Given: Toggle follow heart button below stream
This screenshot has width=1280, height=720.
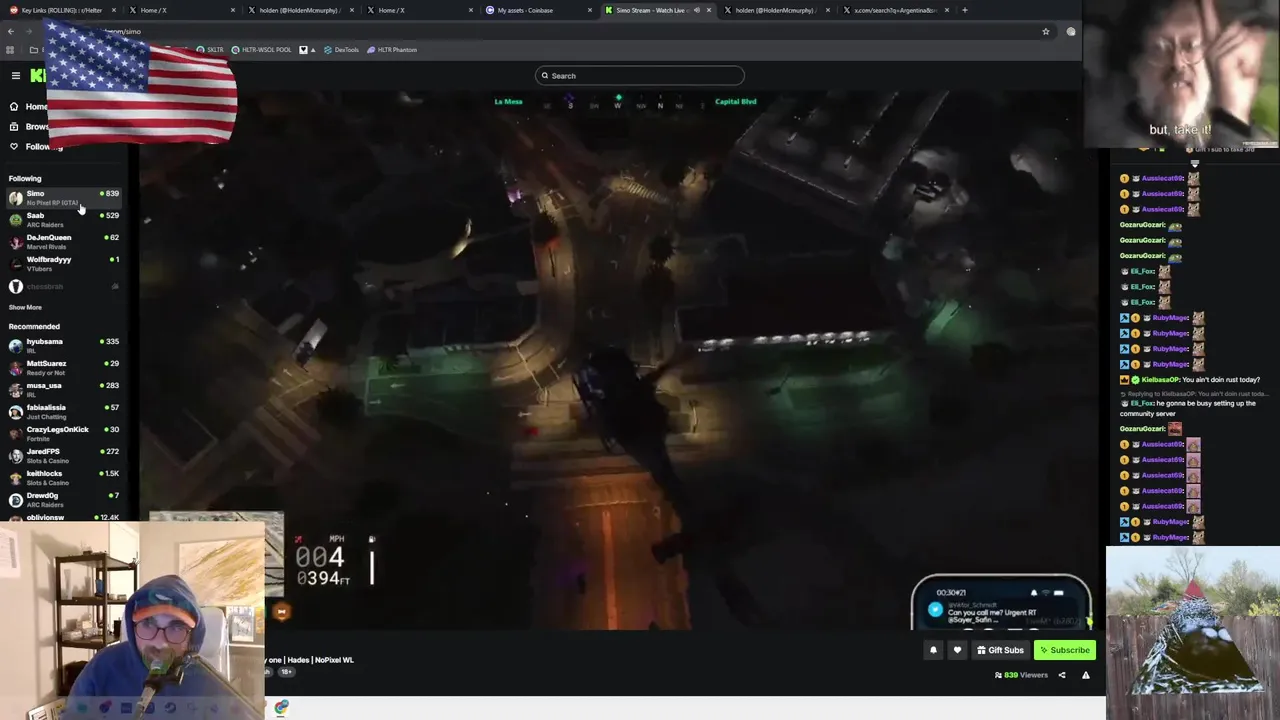Looking at the screenshot, I should point(957,650).
